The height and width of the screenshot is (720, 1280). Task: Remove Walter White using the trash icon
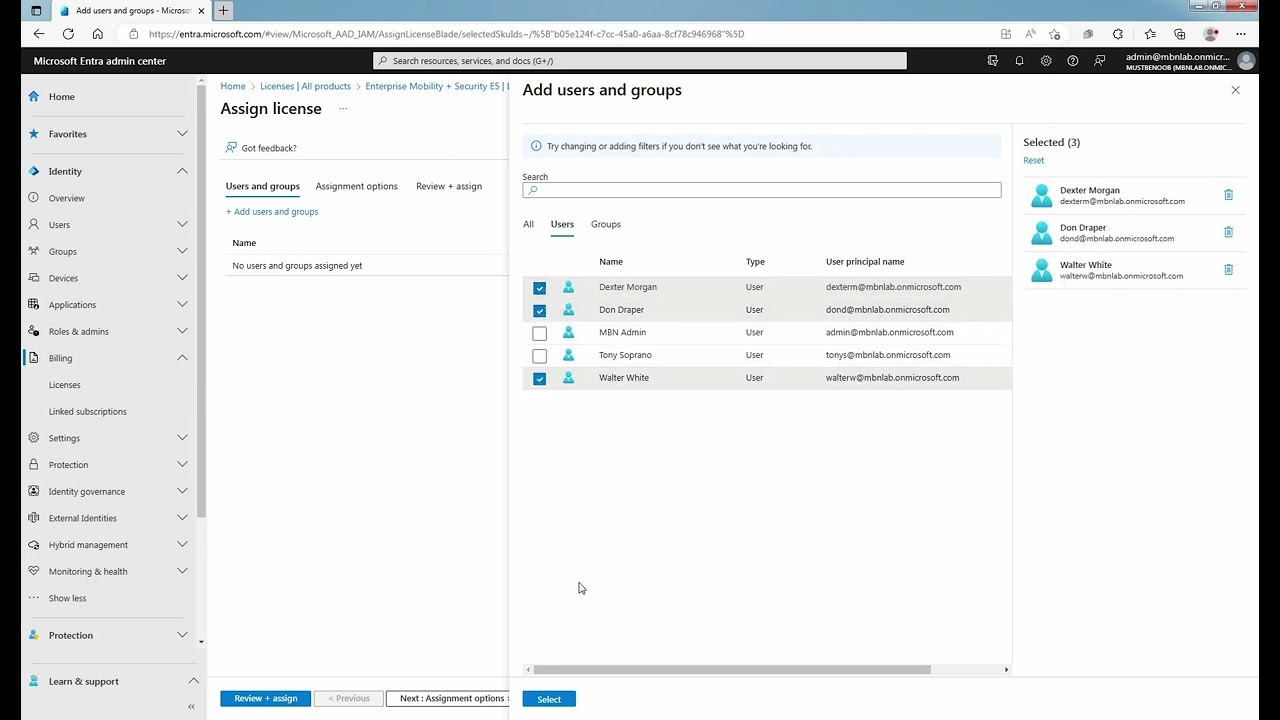[1229, 270]
